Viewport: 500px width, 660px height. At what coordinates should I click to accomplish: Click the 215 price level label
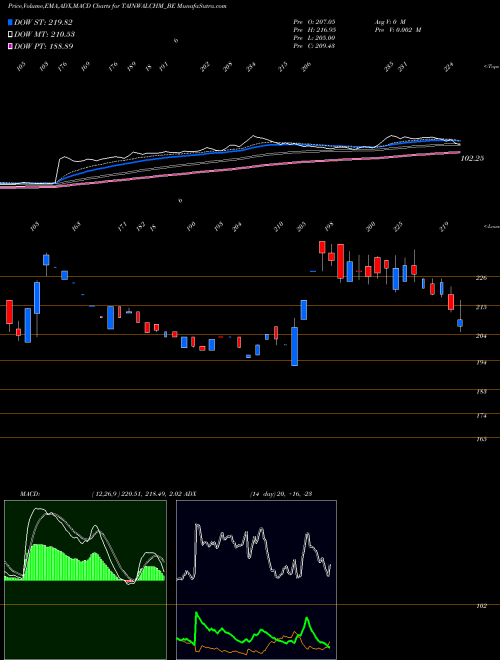point(482,307)
